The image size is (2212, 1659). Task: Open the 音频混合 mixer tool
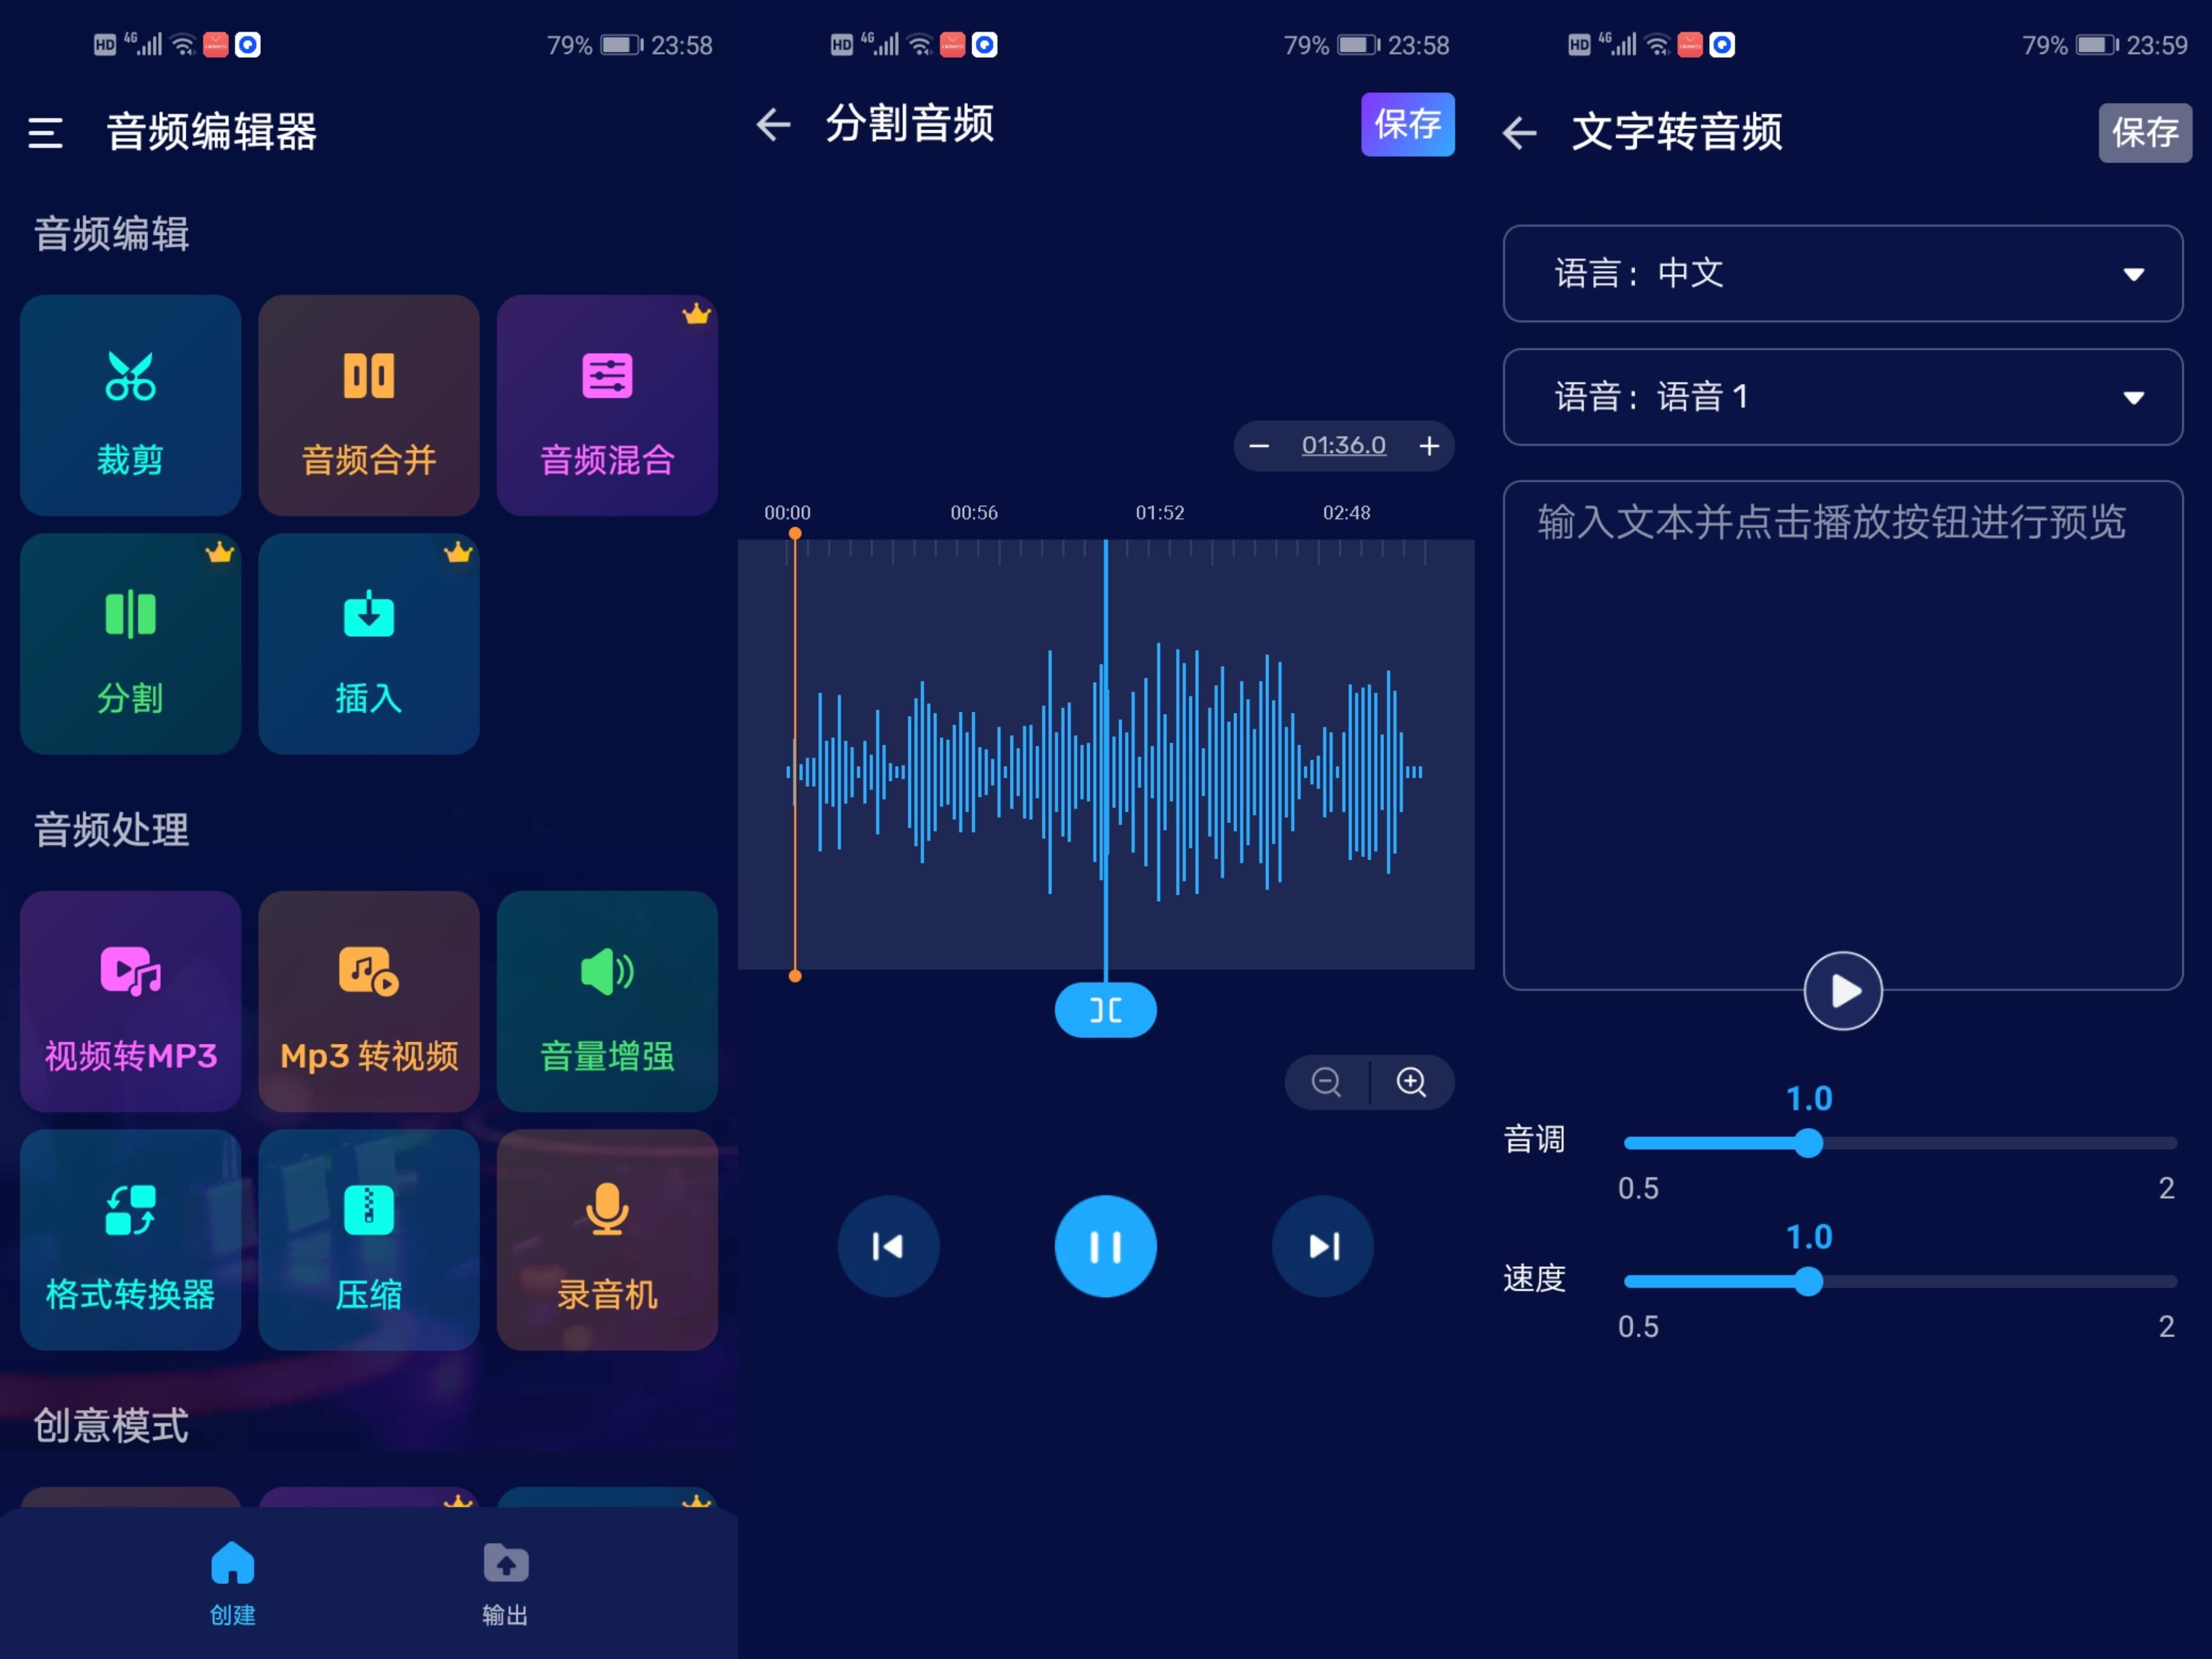[607, 405]
